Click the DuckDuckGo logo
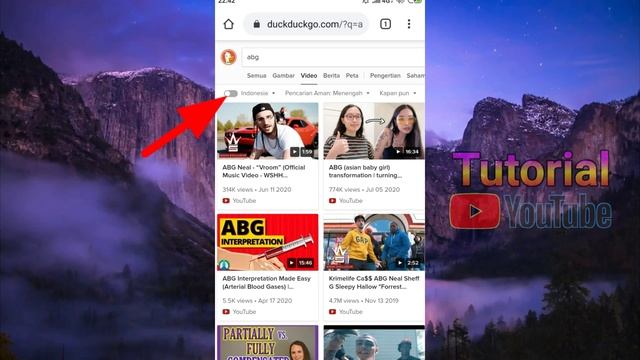This screenshot has height=360, width=640. pos(229,57)
